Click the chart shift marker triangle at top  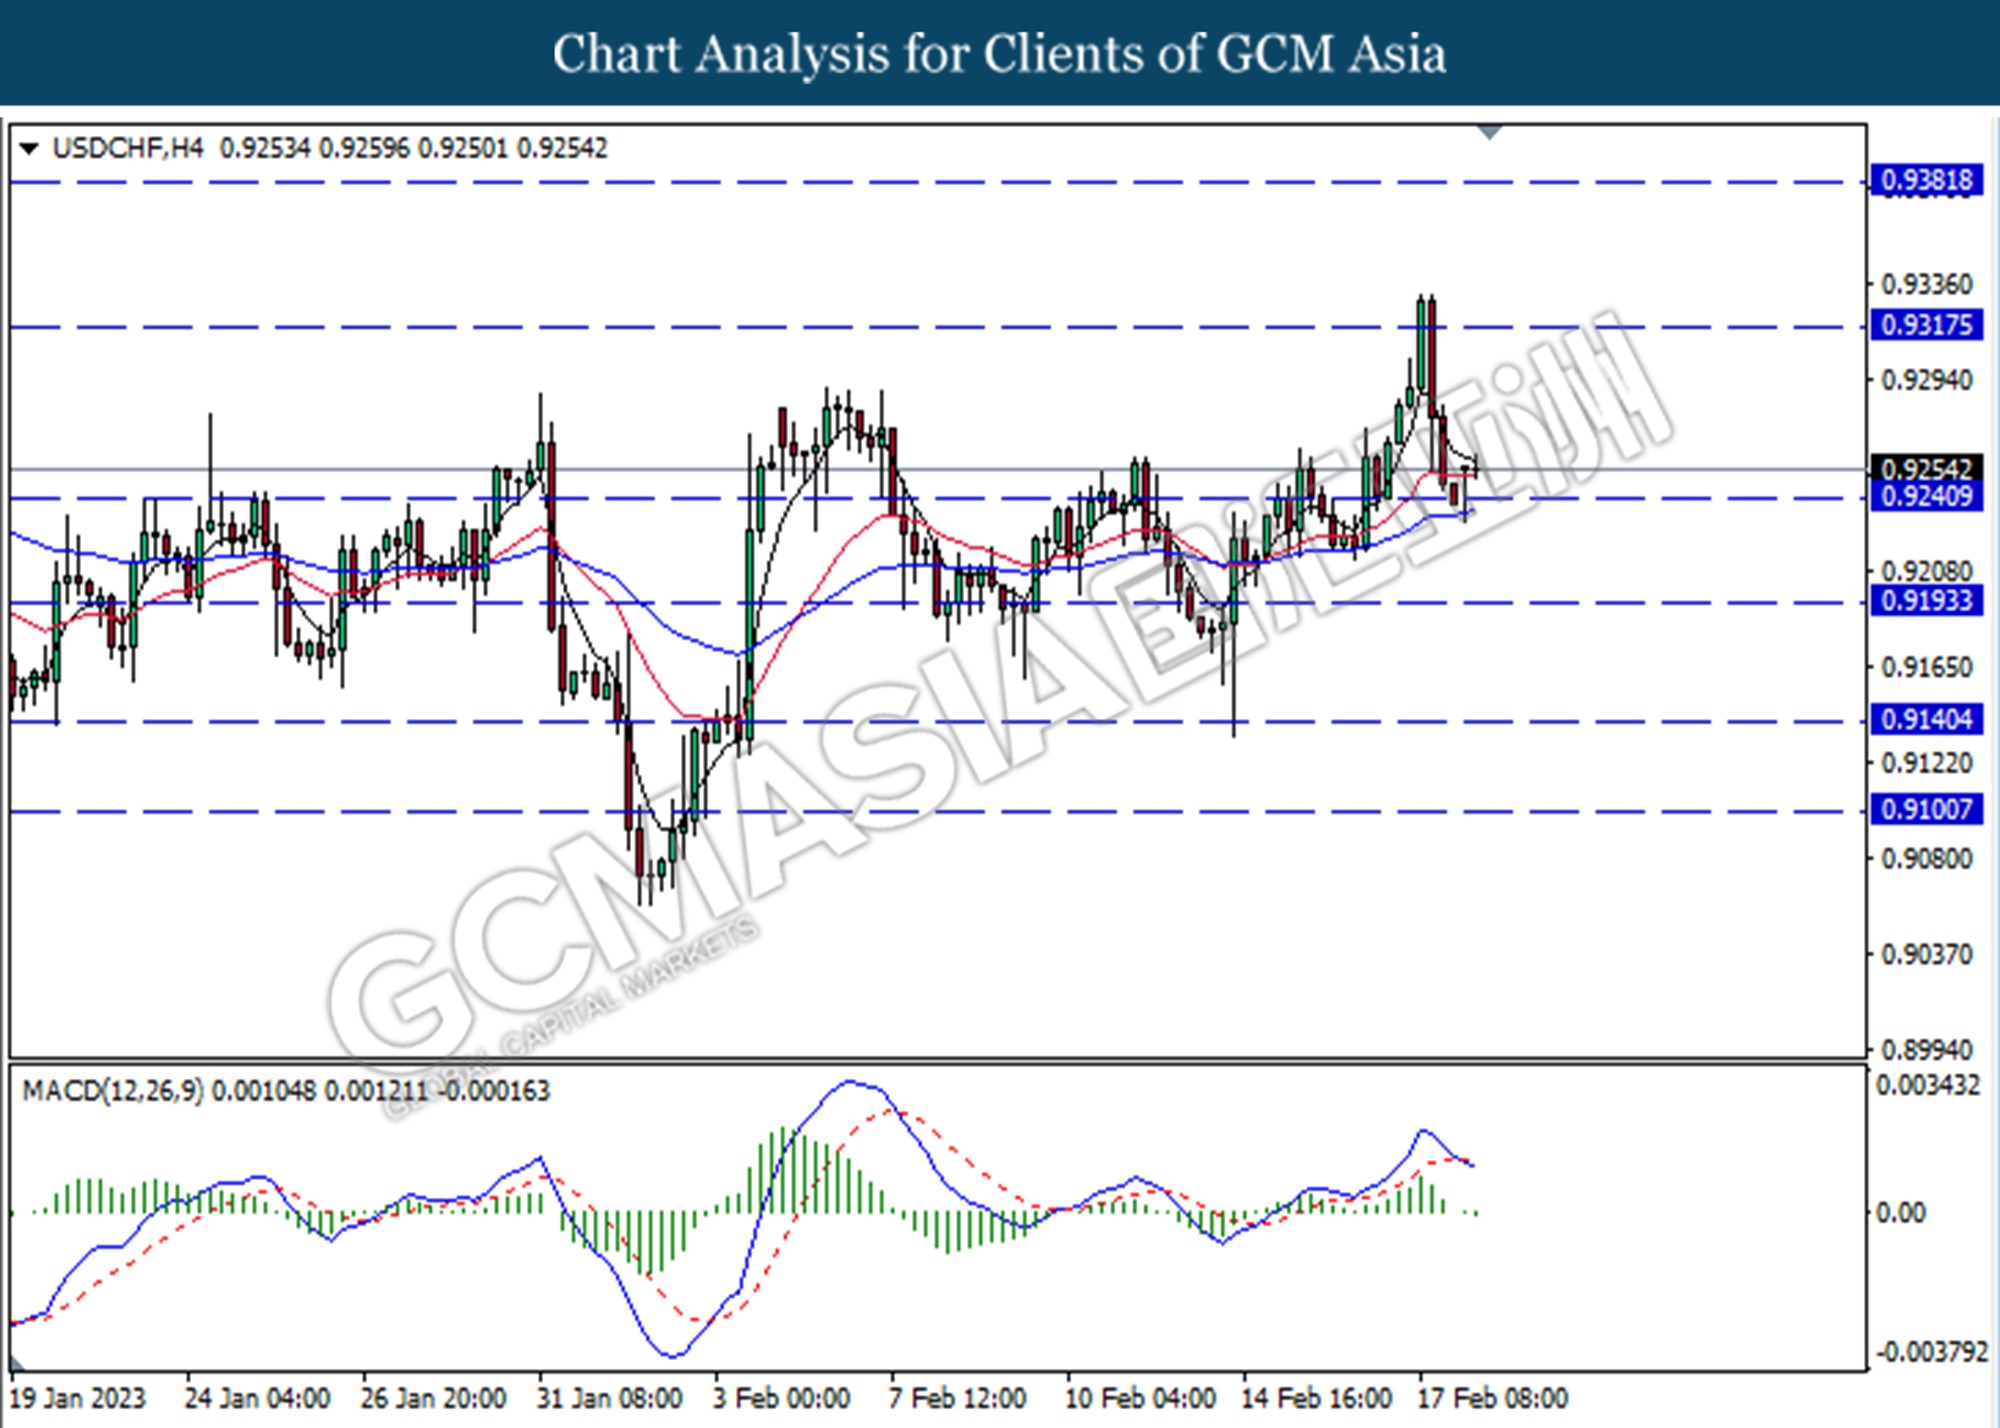tap(1490, 132)
